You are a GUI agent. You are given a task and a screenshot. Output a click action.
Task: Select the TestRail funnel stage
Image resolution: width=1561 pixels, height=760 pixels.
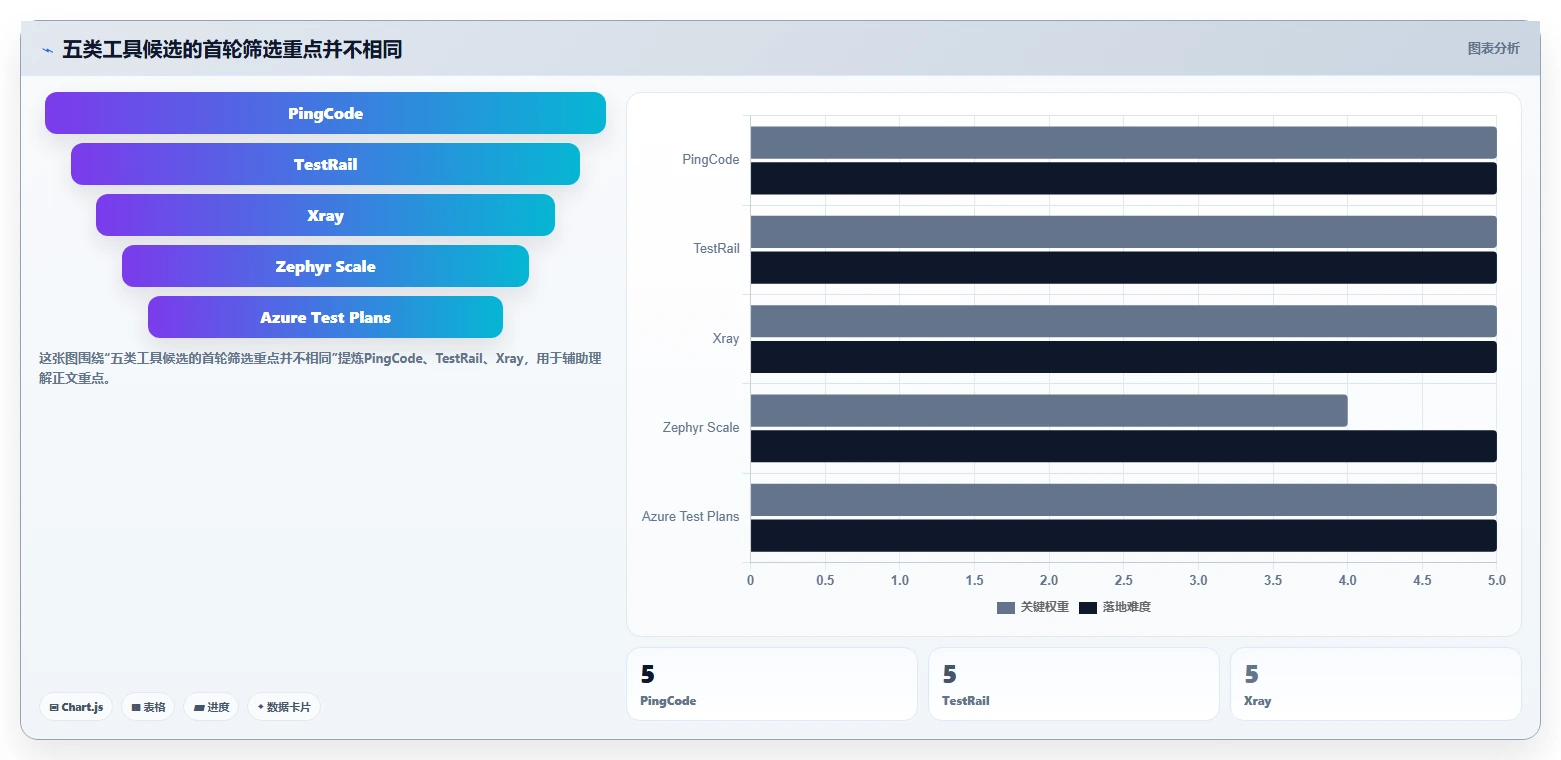(x=325, y=164)
